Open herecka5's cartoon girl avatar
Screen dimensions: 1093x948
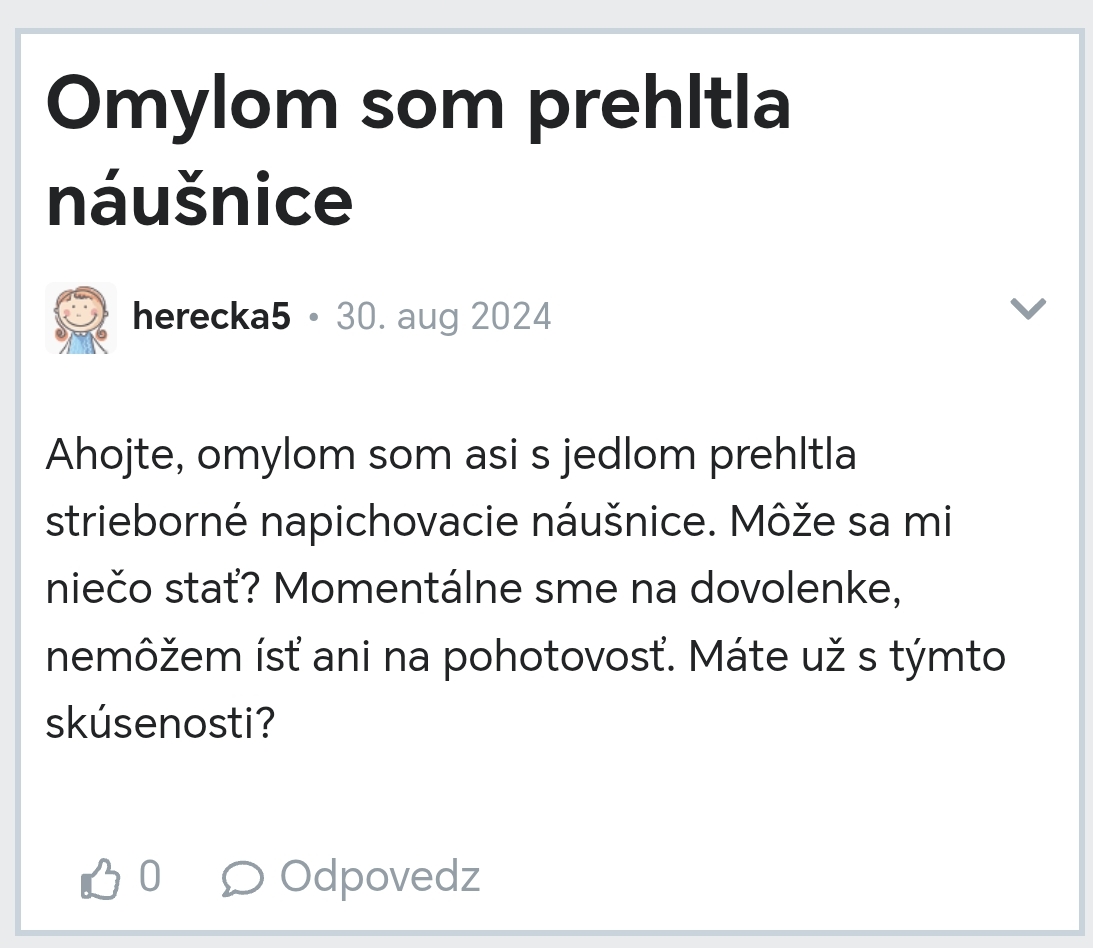tap(81, 318)
